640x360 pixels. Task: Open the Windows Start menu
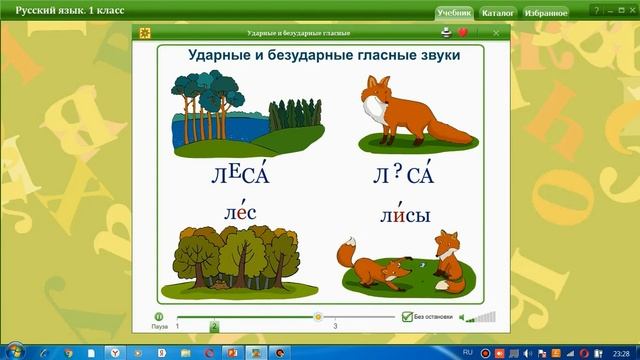pos(15,352)
